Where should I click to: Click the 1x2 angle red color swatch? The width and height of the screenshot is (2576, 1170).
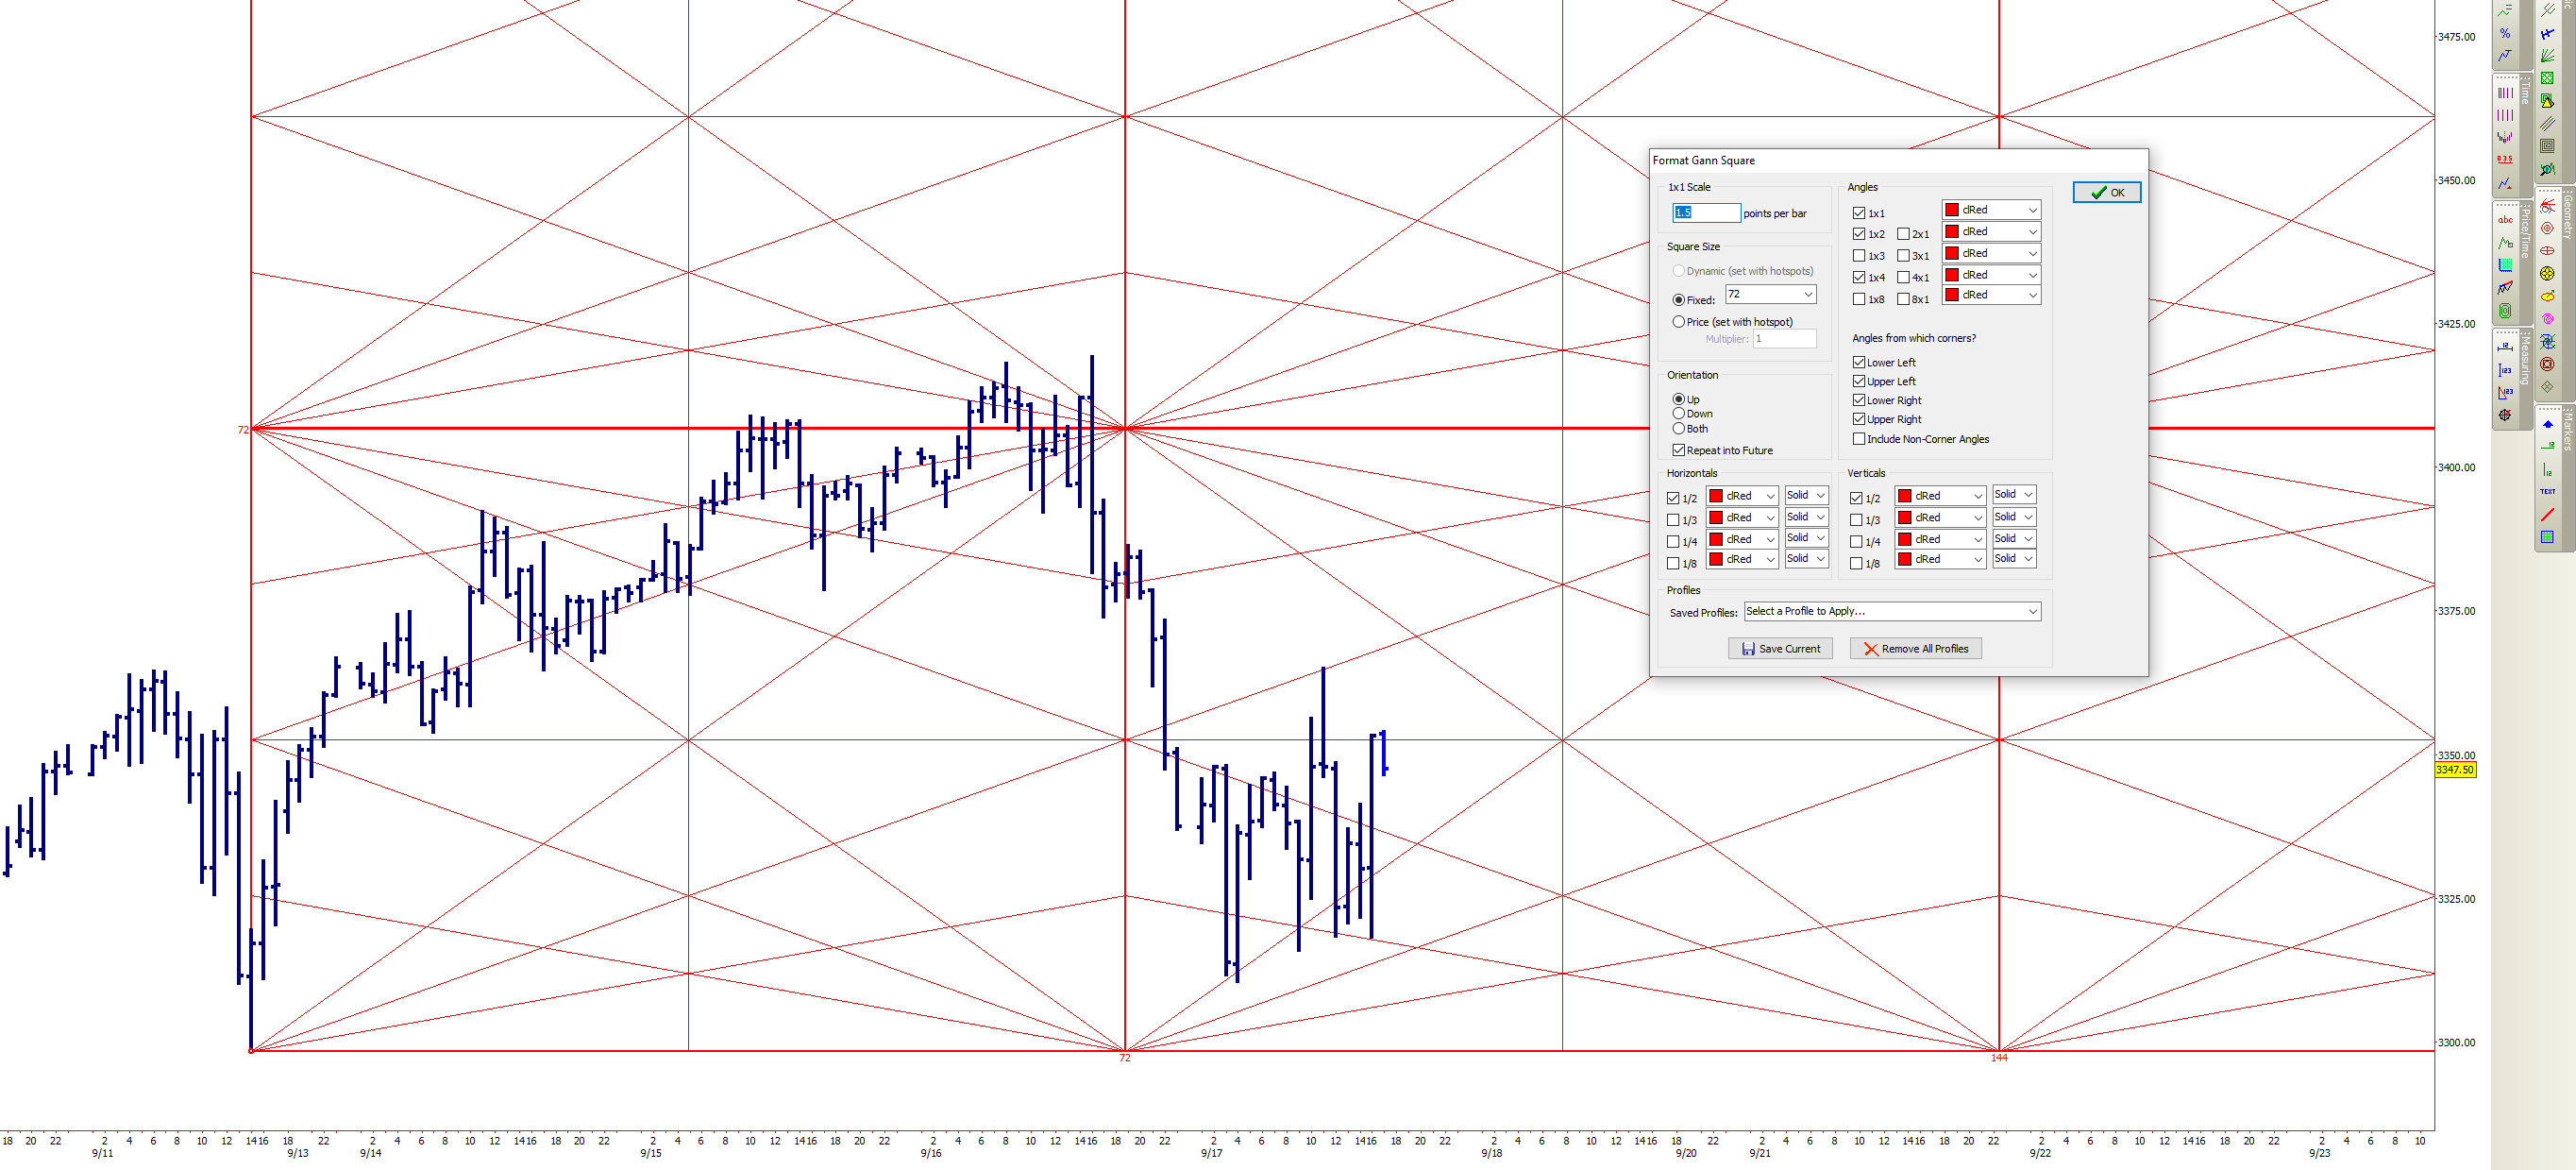tap(1952, 232)
